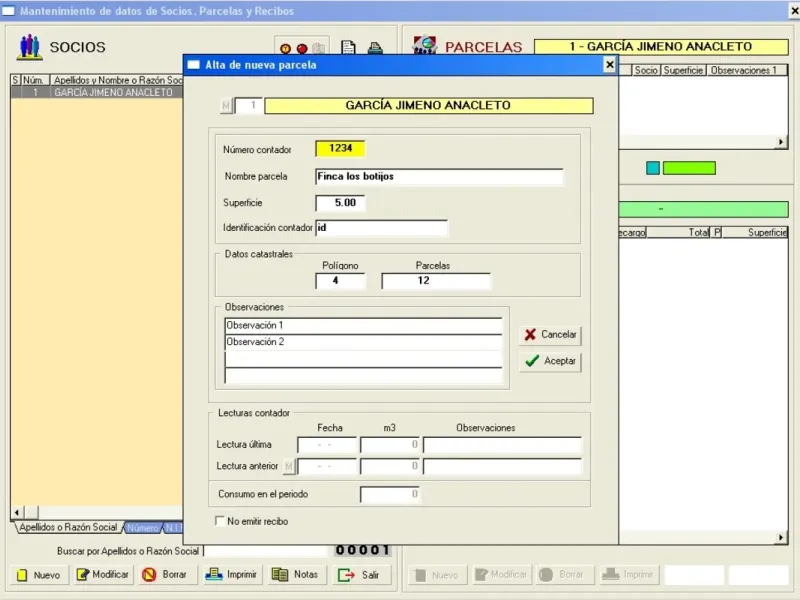Screen dimensions: 800x600
Task: Switch to the Número sort tab
Action: click(143, 528)
